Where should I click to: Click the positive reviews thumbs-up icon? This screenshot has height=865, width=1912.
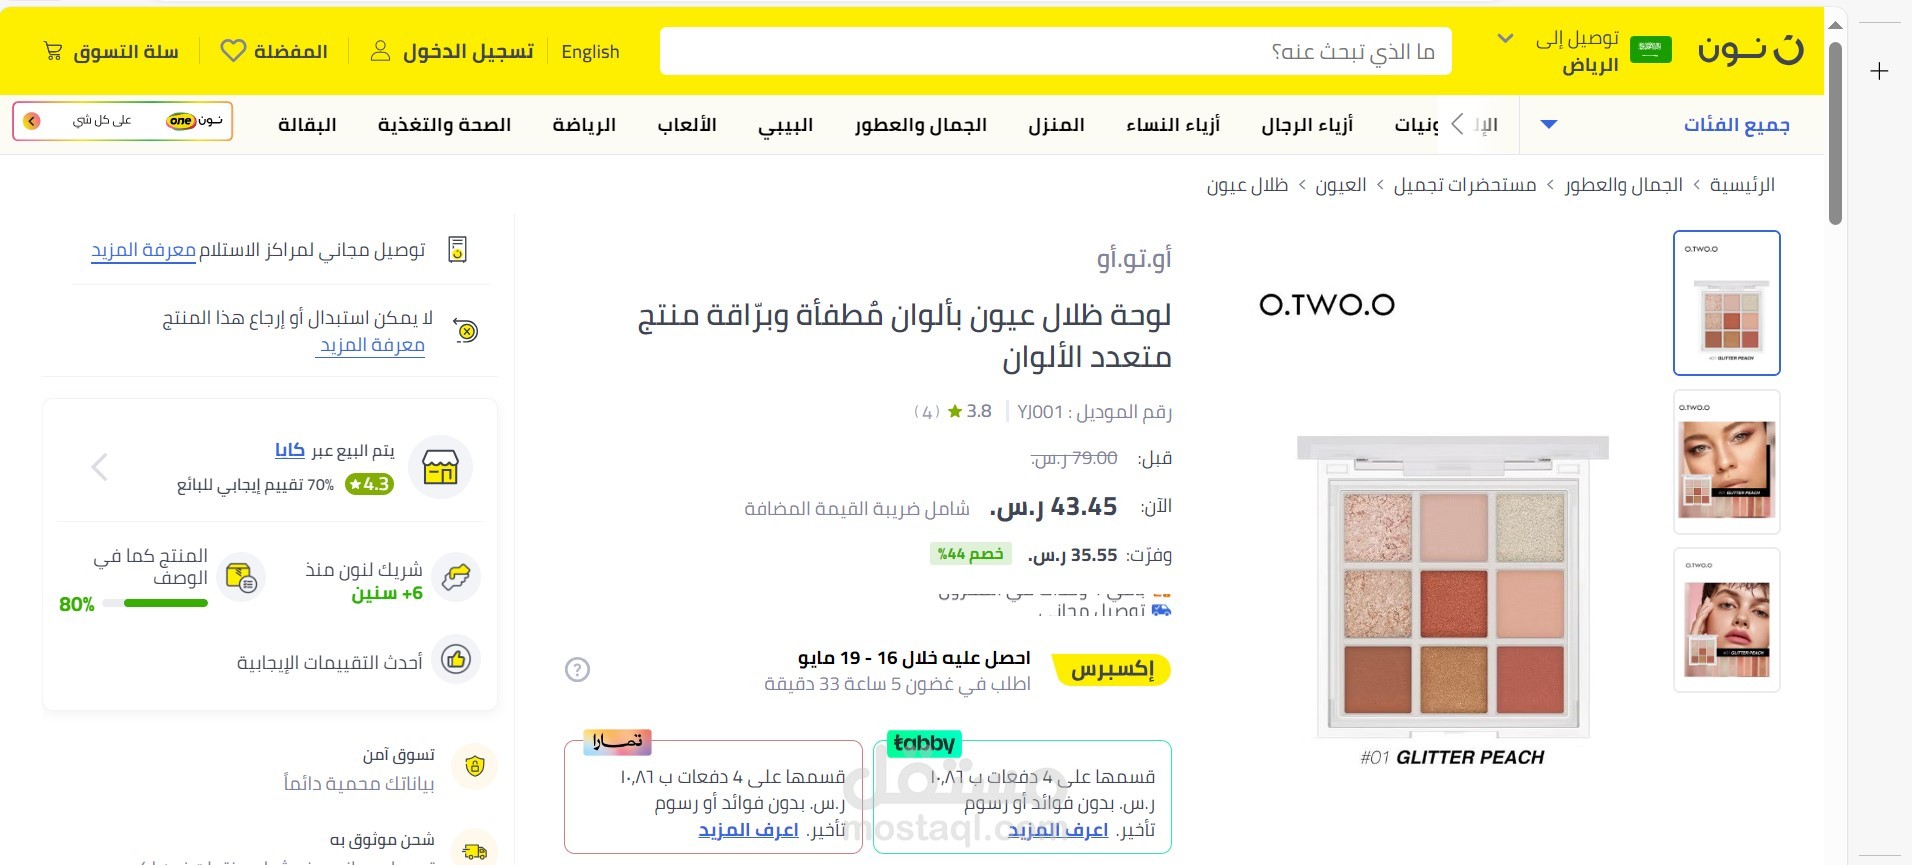tap(456, 659)
